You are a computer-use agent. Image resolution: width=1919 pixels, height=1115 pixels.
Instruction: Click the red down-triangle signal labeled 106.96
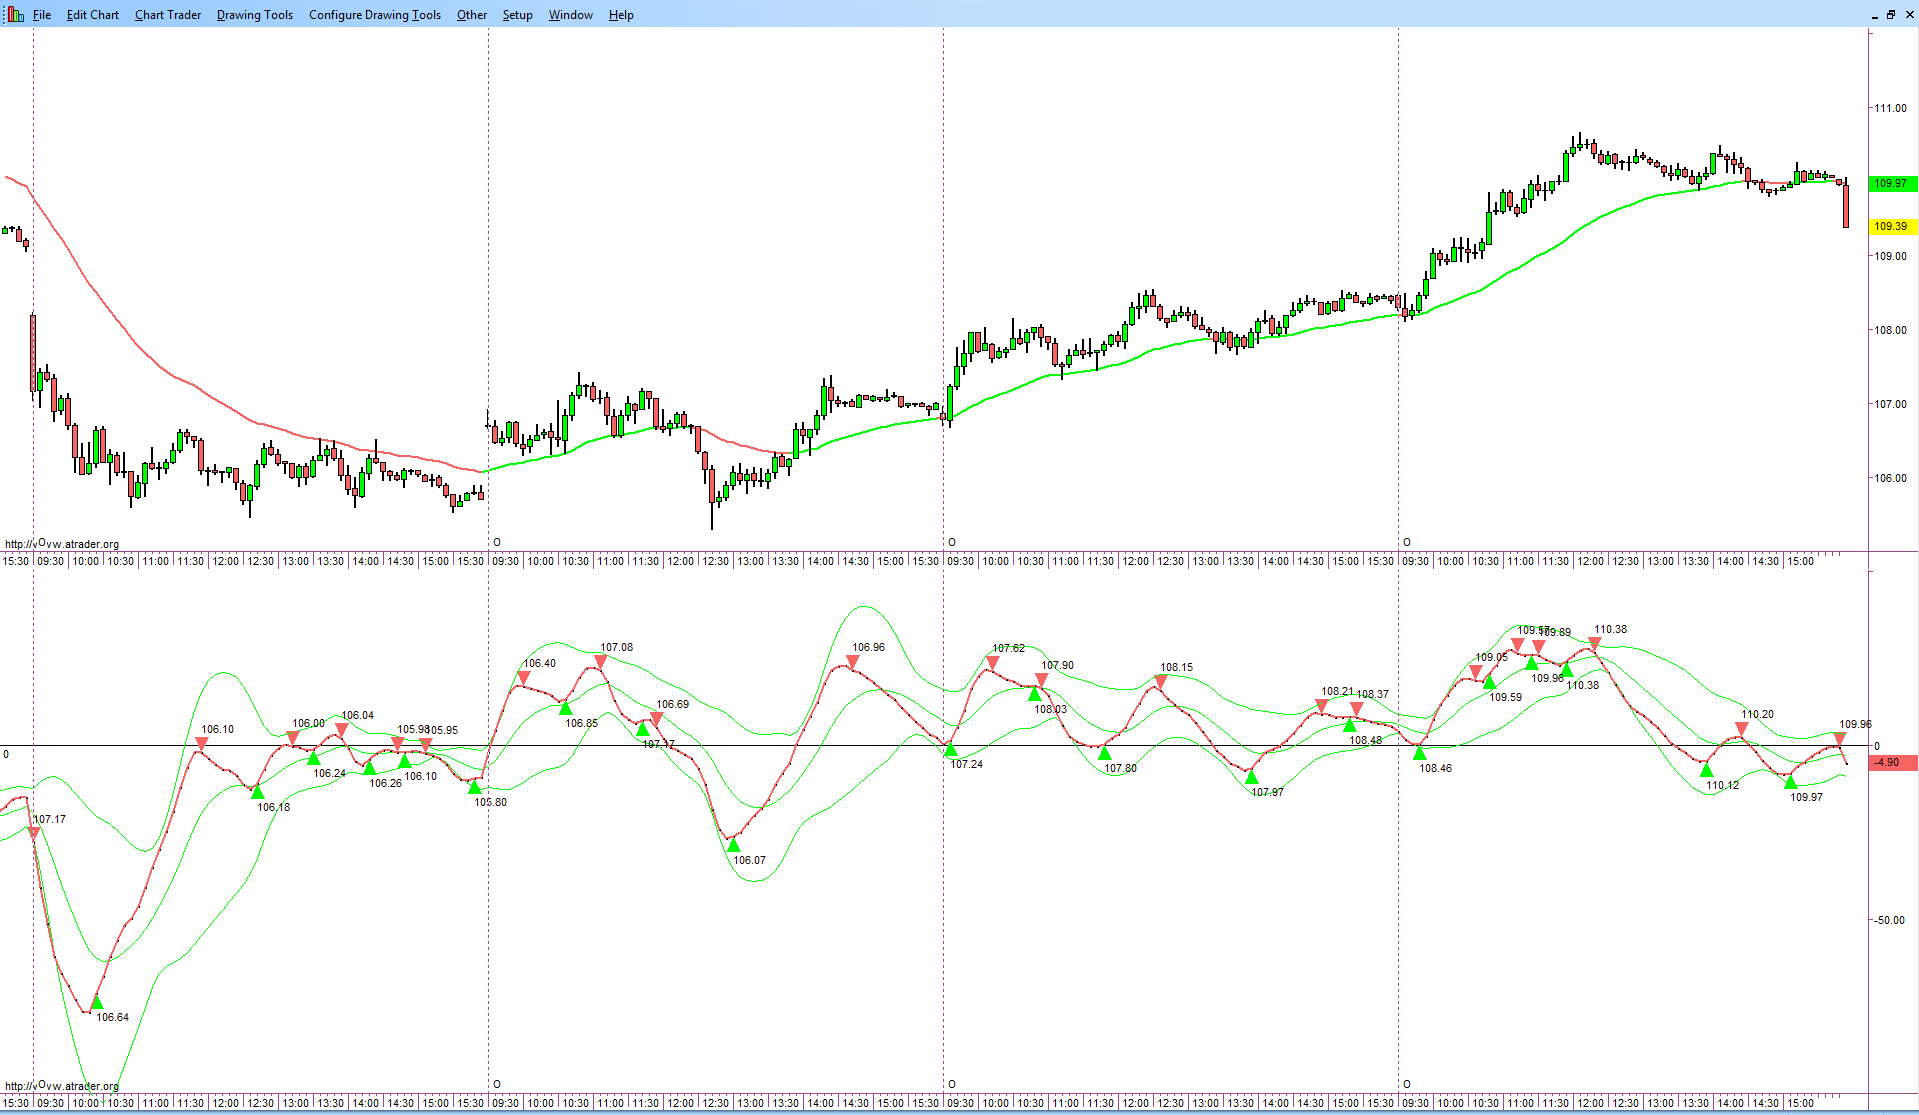pos(853,662)
